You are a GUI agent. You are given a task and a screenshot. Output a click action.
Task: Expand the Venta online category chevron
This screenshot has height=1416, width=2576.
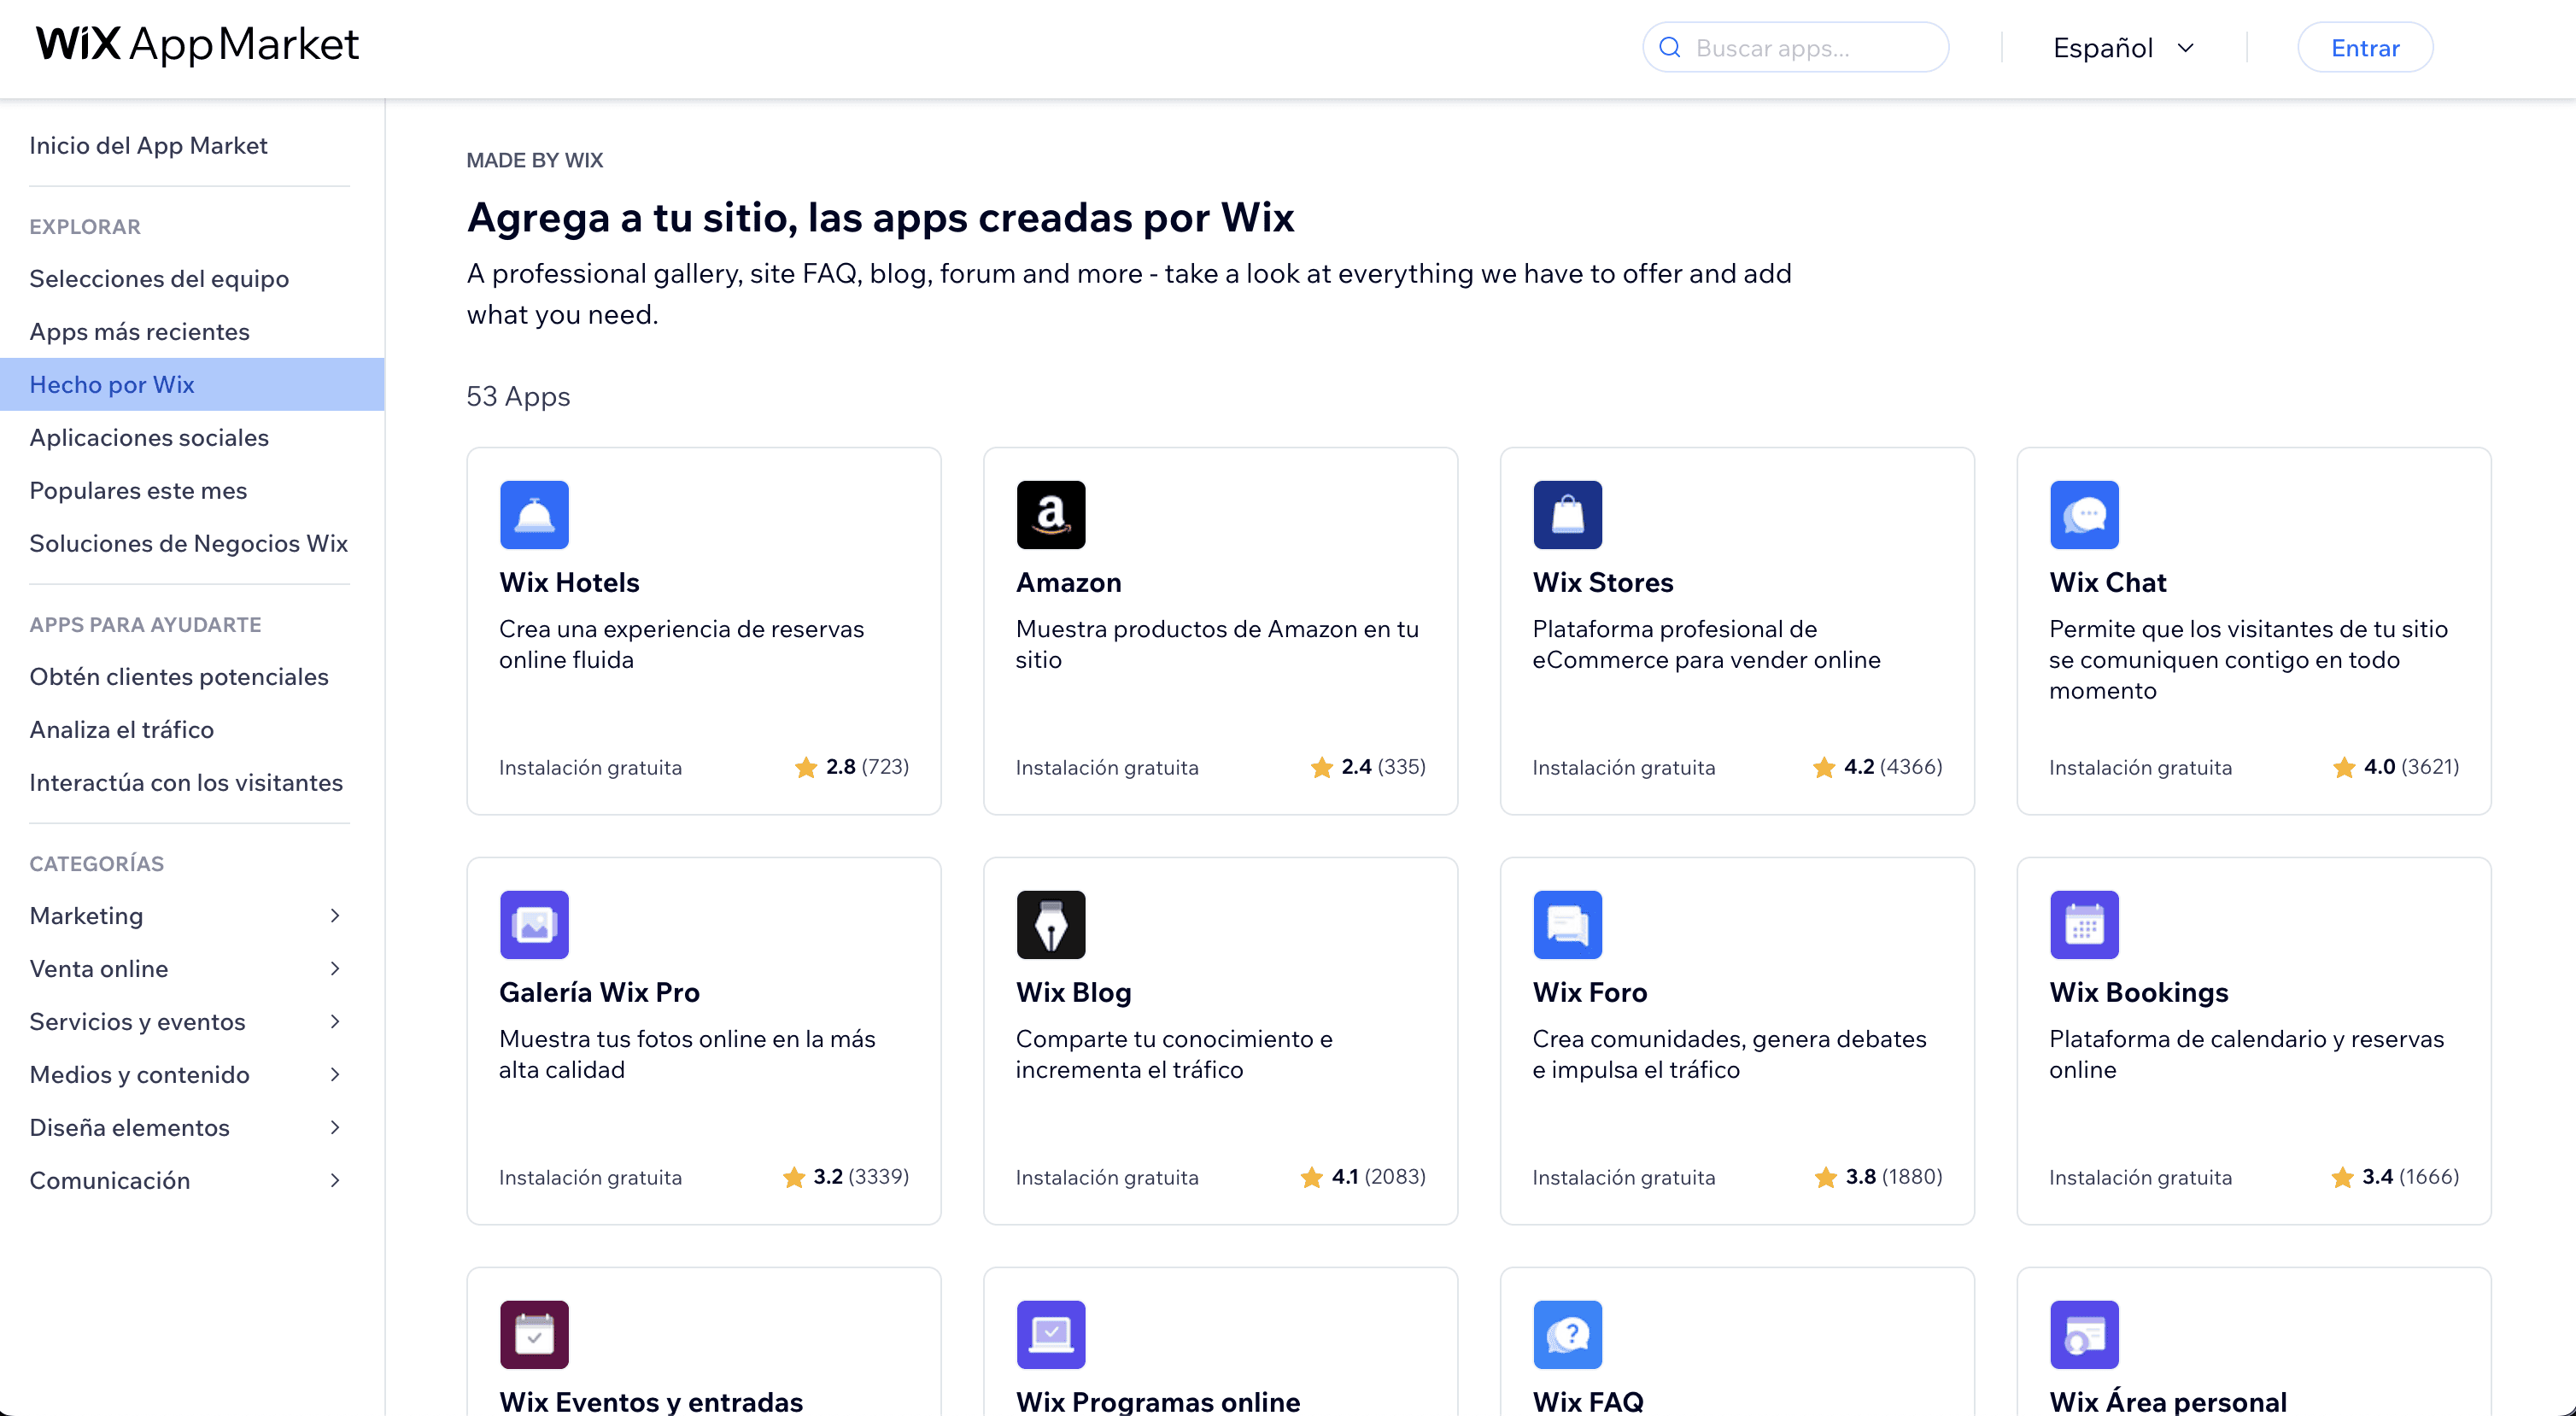point(335,968)
